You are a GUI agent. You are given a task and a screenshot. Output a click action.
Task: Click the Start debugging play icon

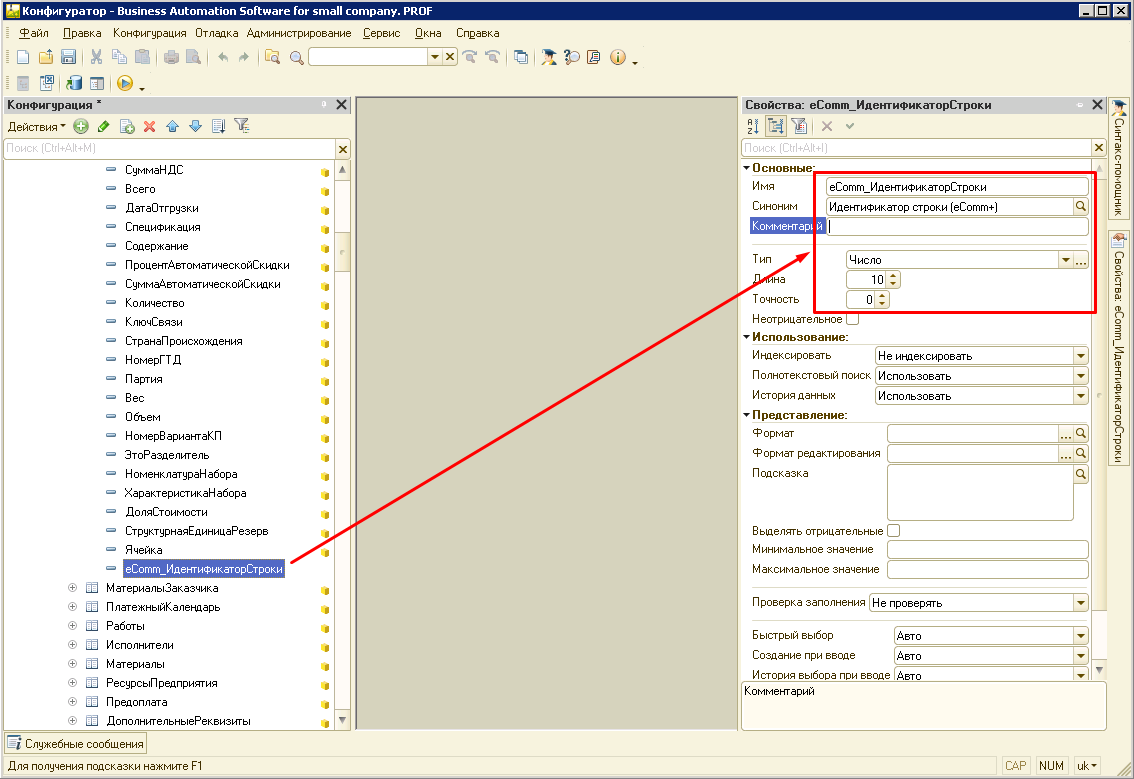point(125,83)
